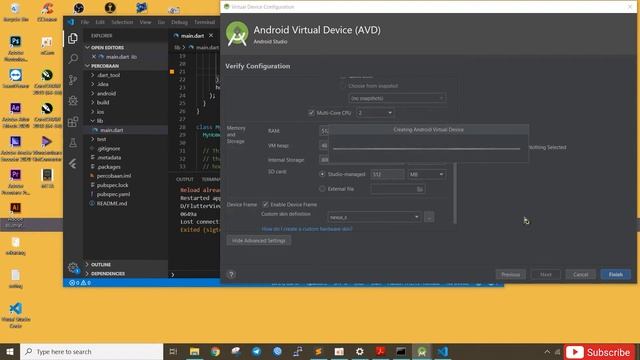Open the custom hardware skin help link
Image resolution: width=640 pixels, height=360 pixels.
pyautogui.click(x=307, y=229)
